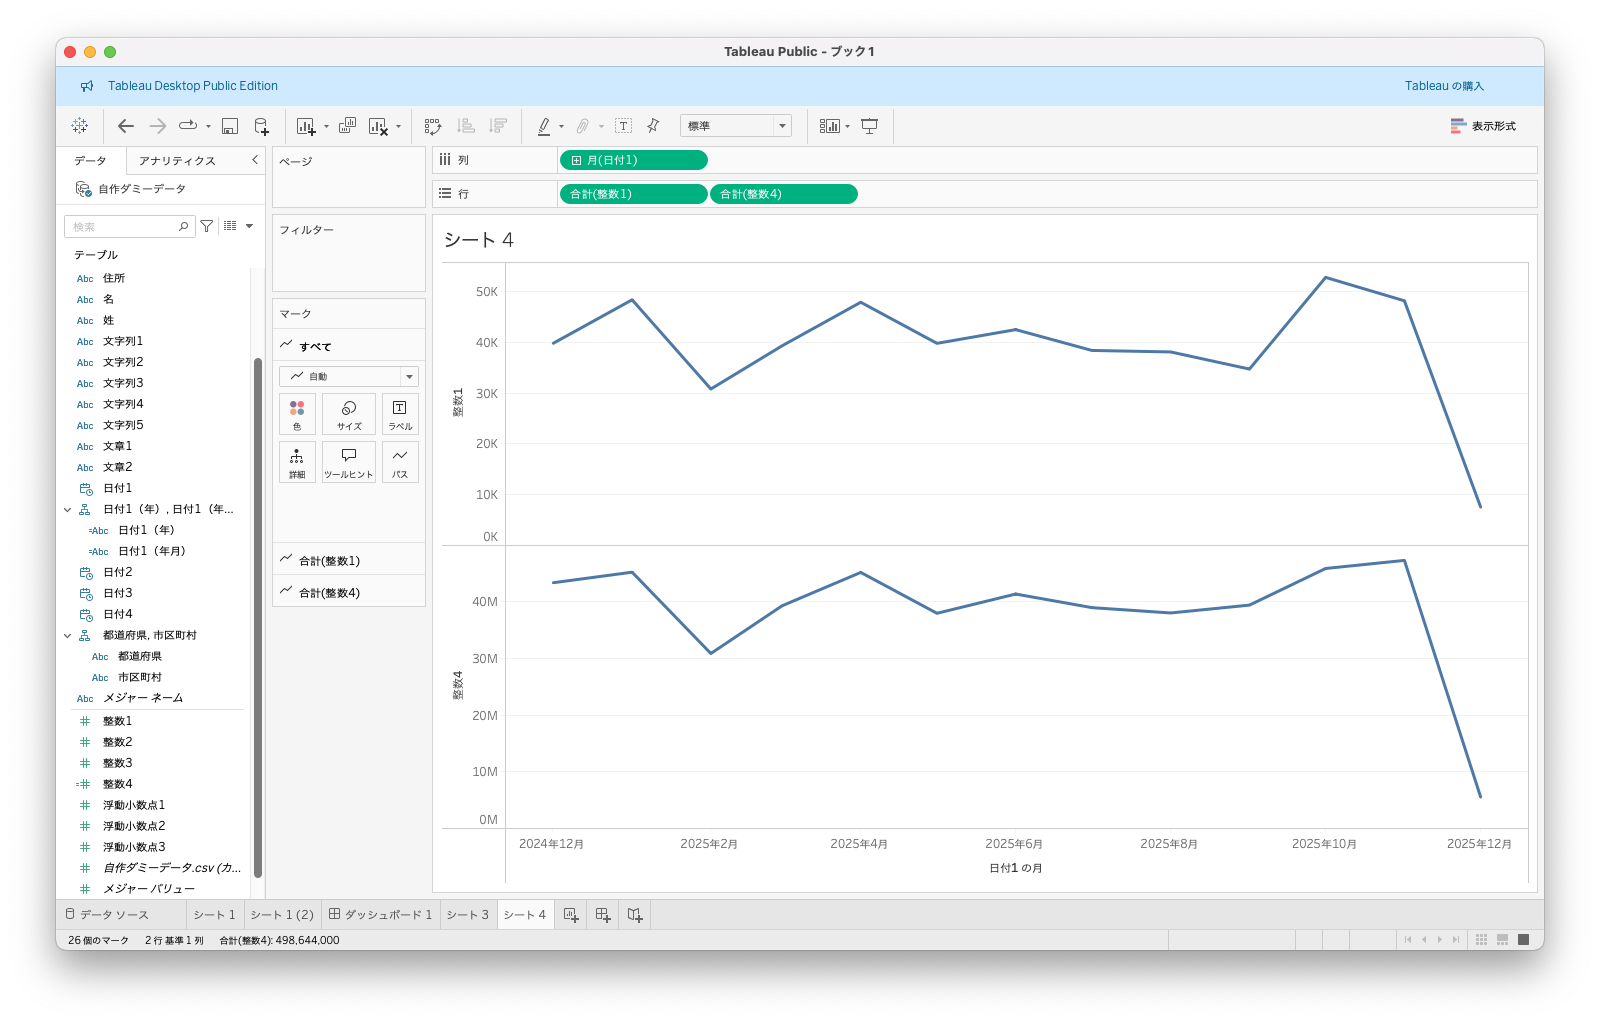
Task: Swap rows and columns via toolbar icon
Action: click(x=433, y=126)
